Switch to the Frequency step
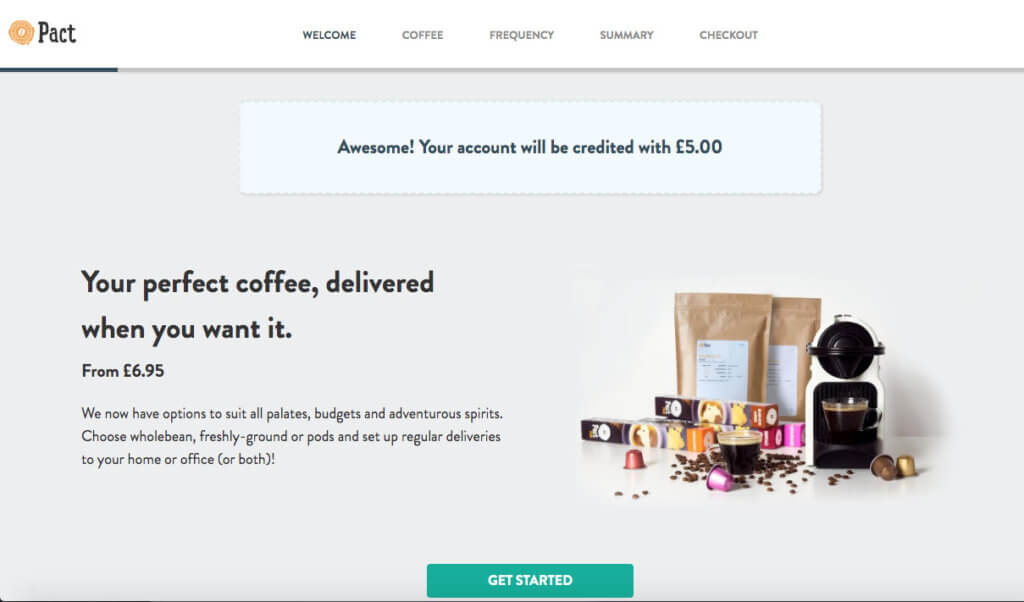This screenshot has width=1024, height=602. 521,35
